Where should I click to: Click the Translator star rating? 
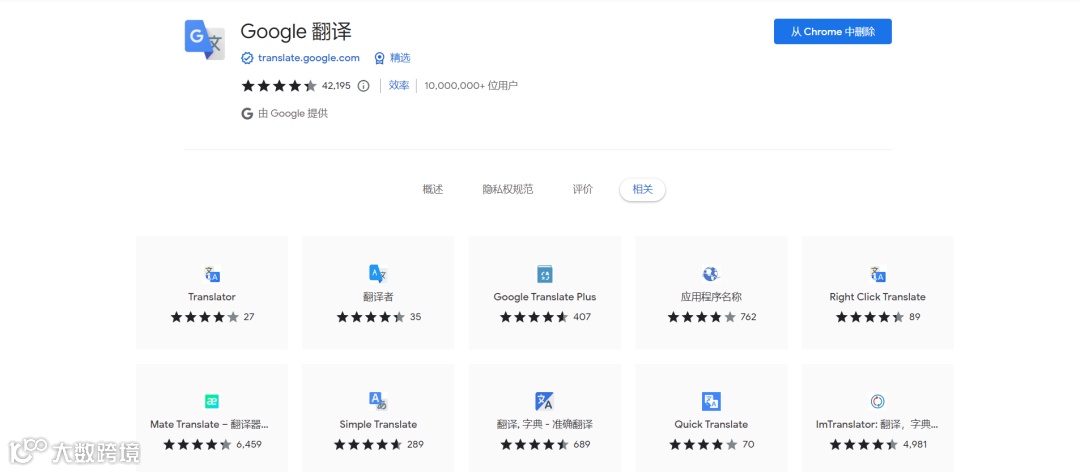[205, 317]
